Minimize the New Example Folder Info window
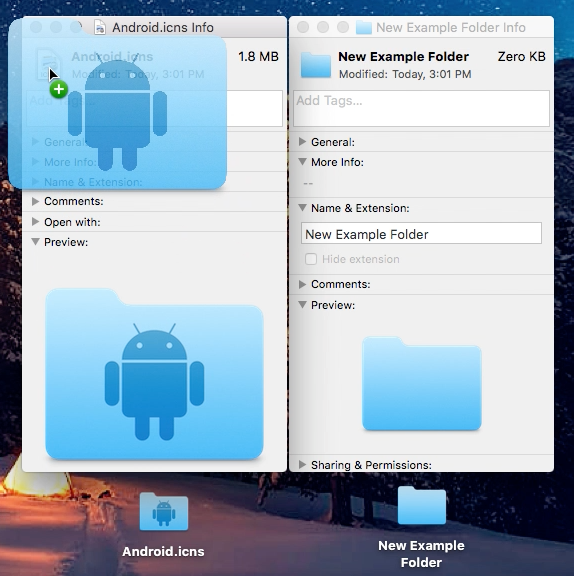This screenshot has width=574, height=576. pyautogui.click(x=323, y=27)
